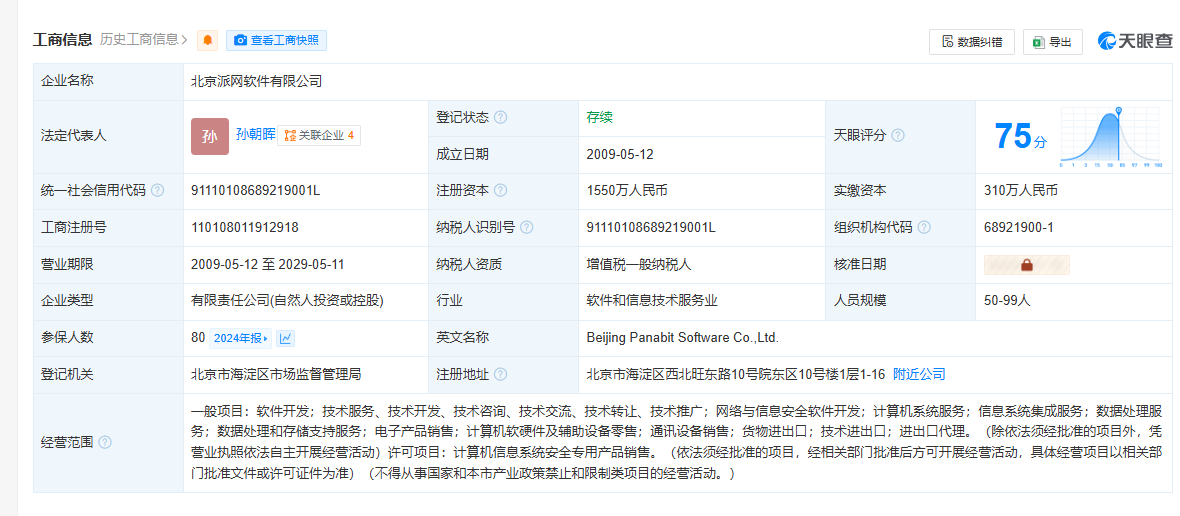Open 关联企业 4 related companies tag
This screenshot has width=1180, height=516.
(319, 136)
